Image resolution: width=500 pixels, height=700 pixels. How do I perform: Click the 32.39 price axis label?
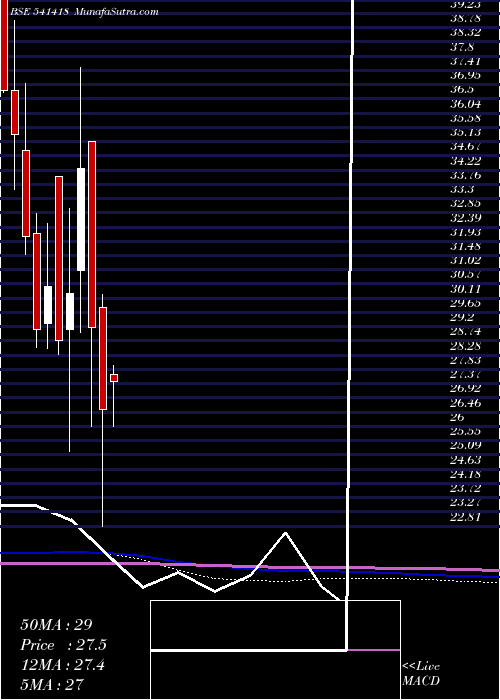click(466, 218)
